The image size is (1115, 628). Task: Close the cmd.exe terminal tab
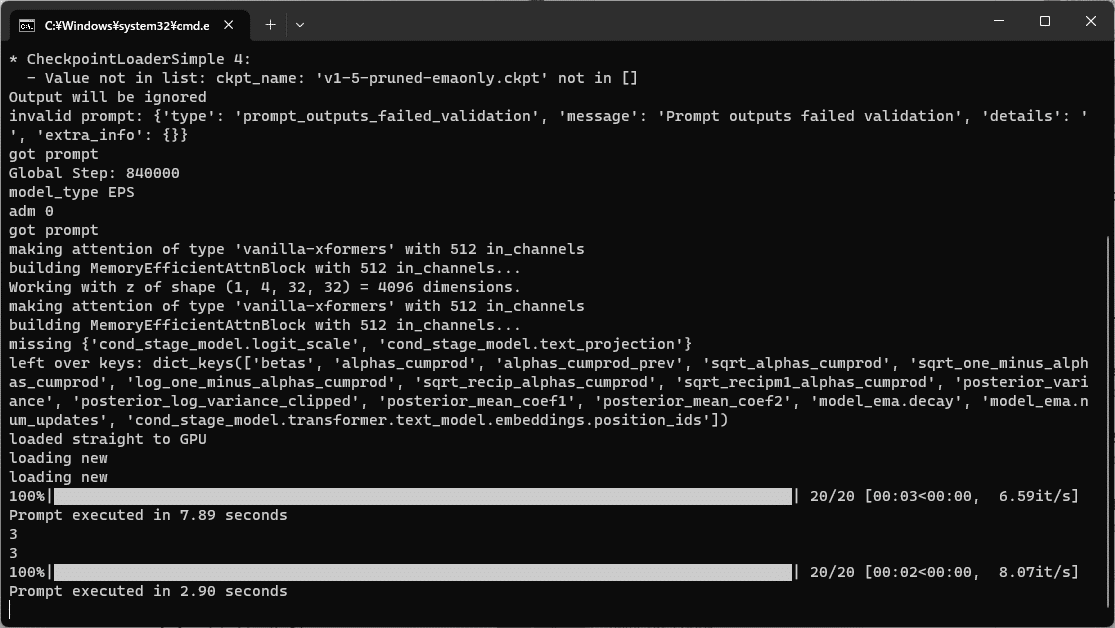coord(228,25)
